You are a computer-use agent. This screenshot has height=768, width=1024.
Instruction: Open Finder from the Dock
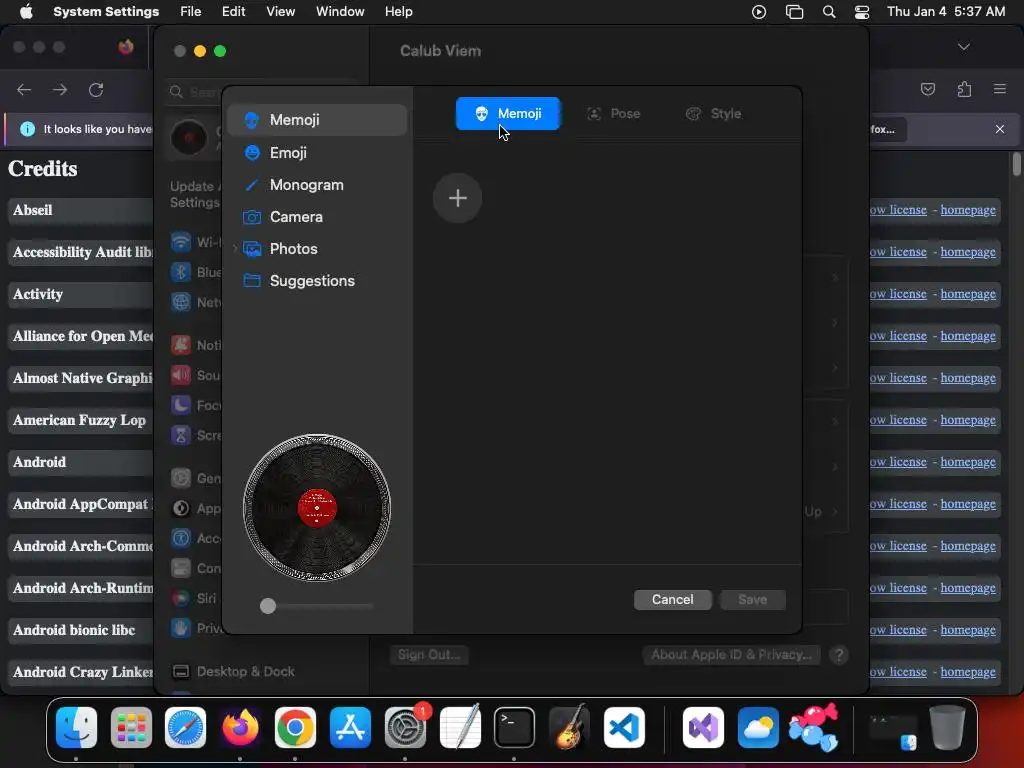tap(76, 727)
